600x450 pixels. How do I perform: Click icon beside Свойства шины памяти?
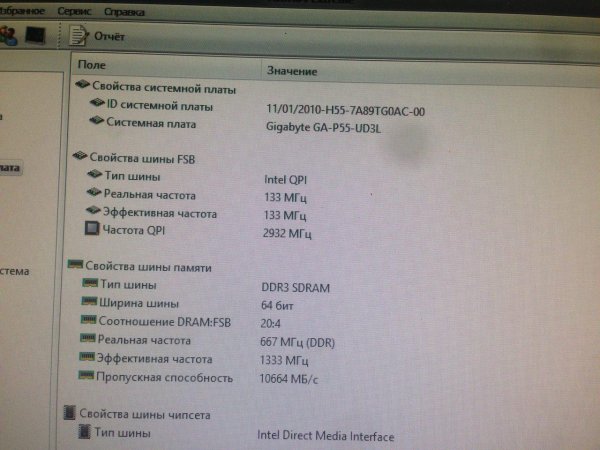point(74,267)
